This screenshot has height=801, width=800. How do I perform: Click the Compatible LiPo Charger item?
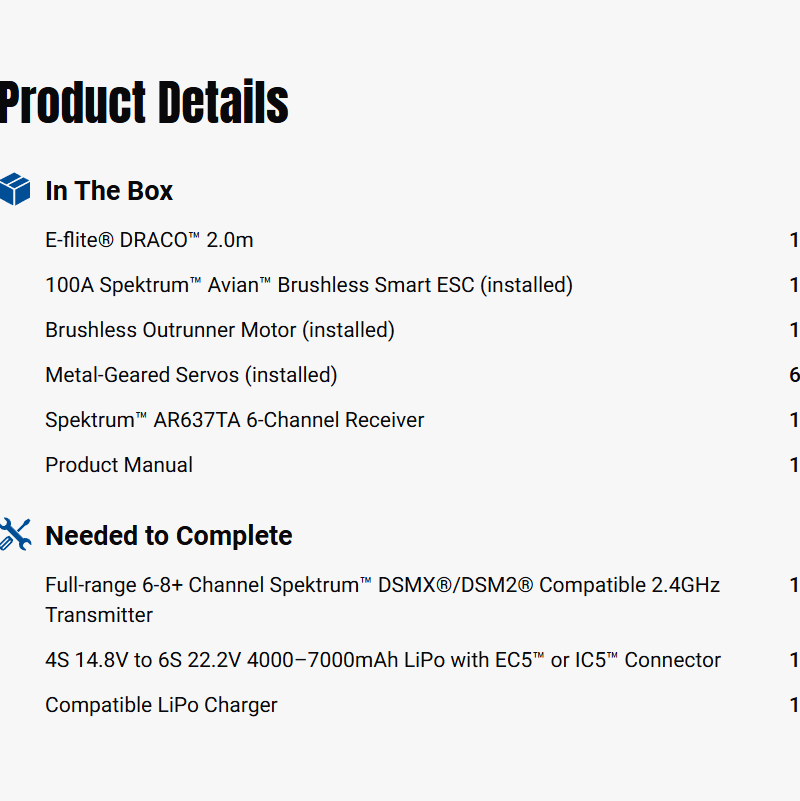coord(161,705)
